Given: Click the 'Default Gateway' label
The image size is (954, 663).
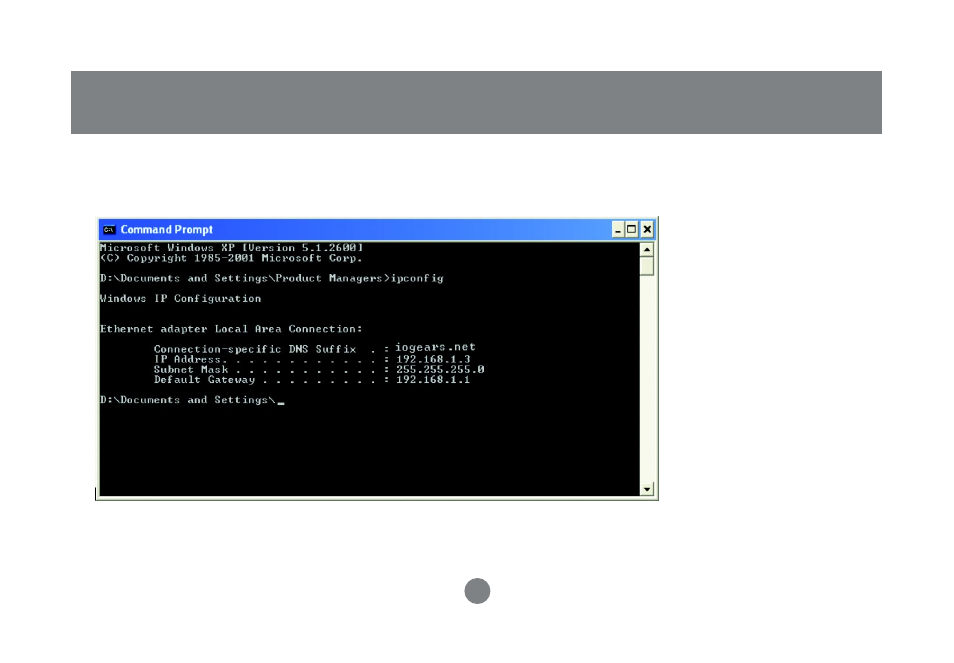Looking at the screenshot, I should [x=204, y=380].
